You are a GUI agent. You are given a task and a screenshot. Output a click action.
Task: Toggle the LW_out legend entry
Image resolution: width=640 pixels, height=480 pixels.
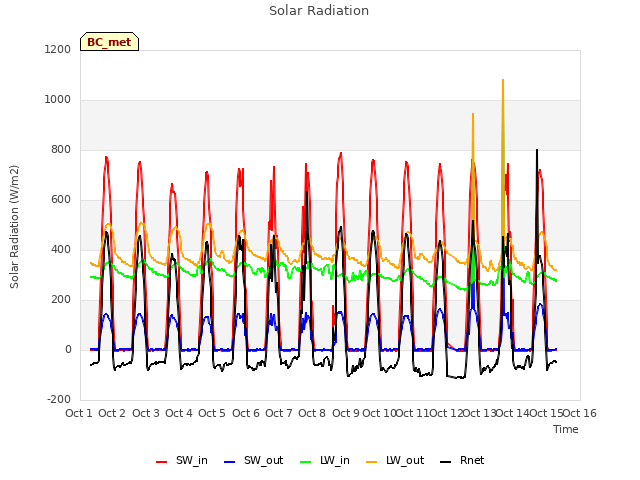pyautogui.click(x=395, y=461)
